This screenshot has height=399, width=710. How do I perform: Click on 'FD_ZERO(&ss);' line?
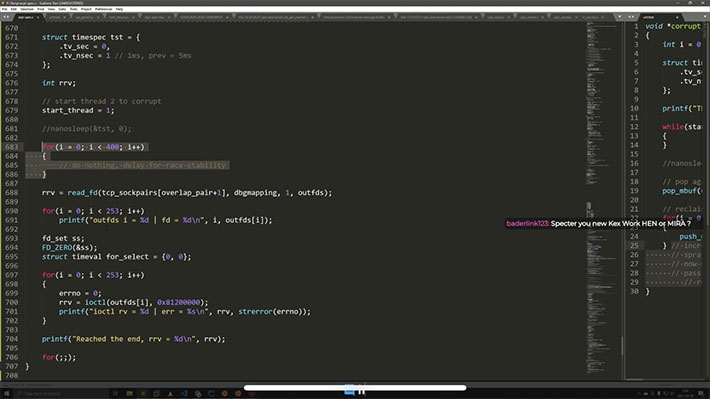69,247
